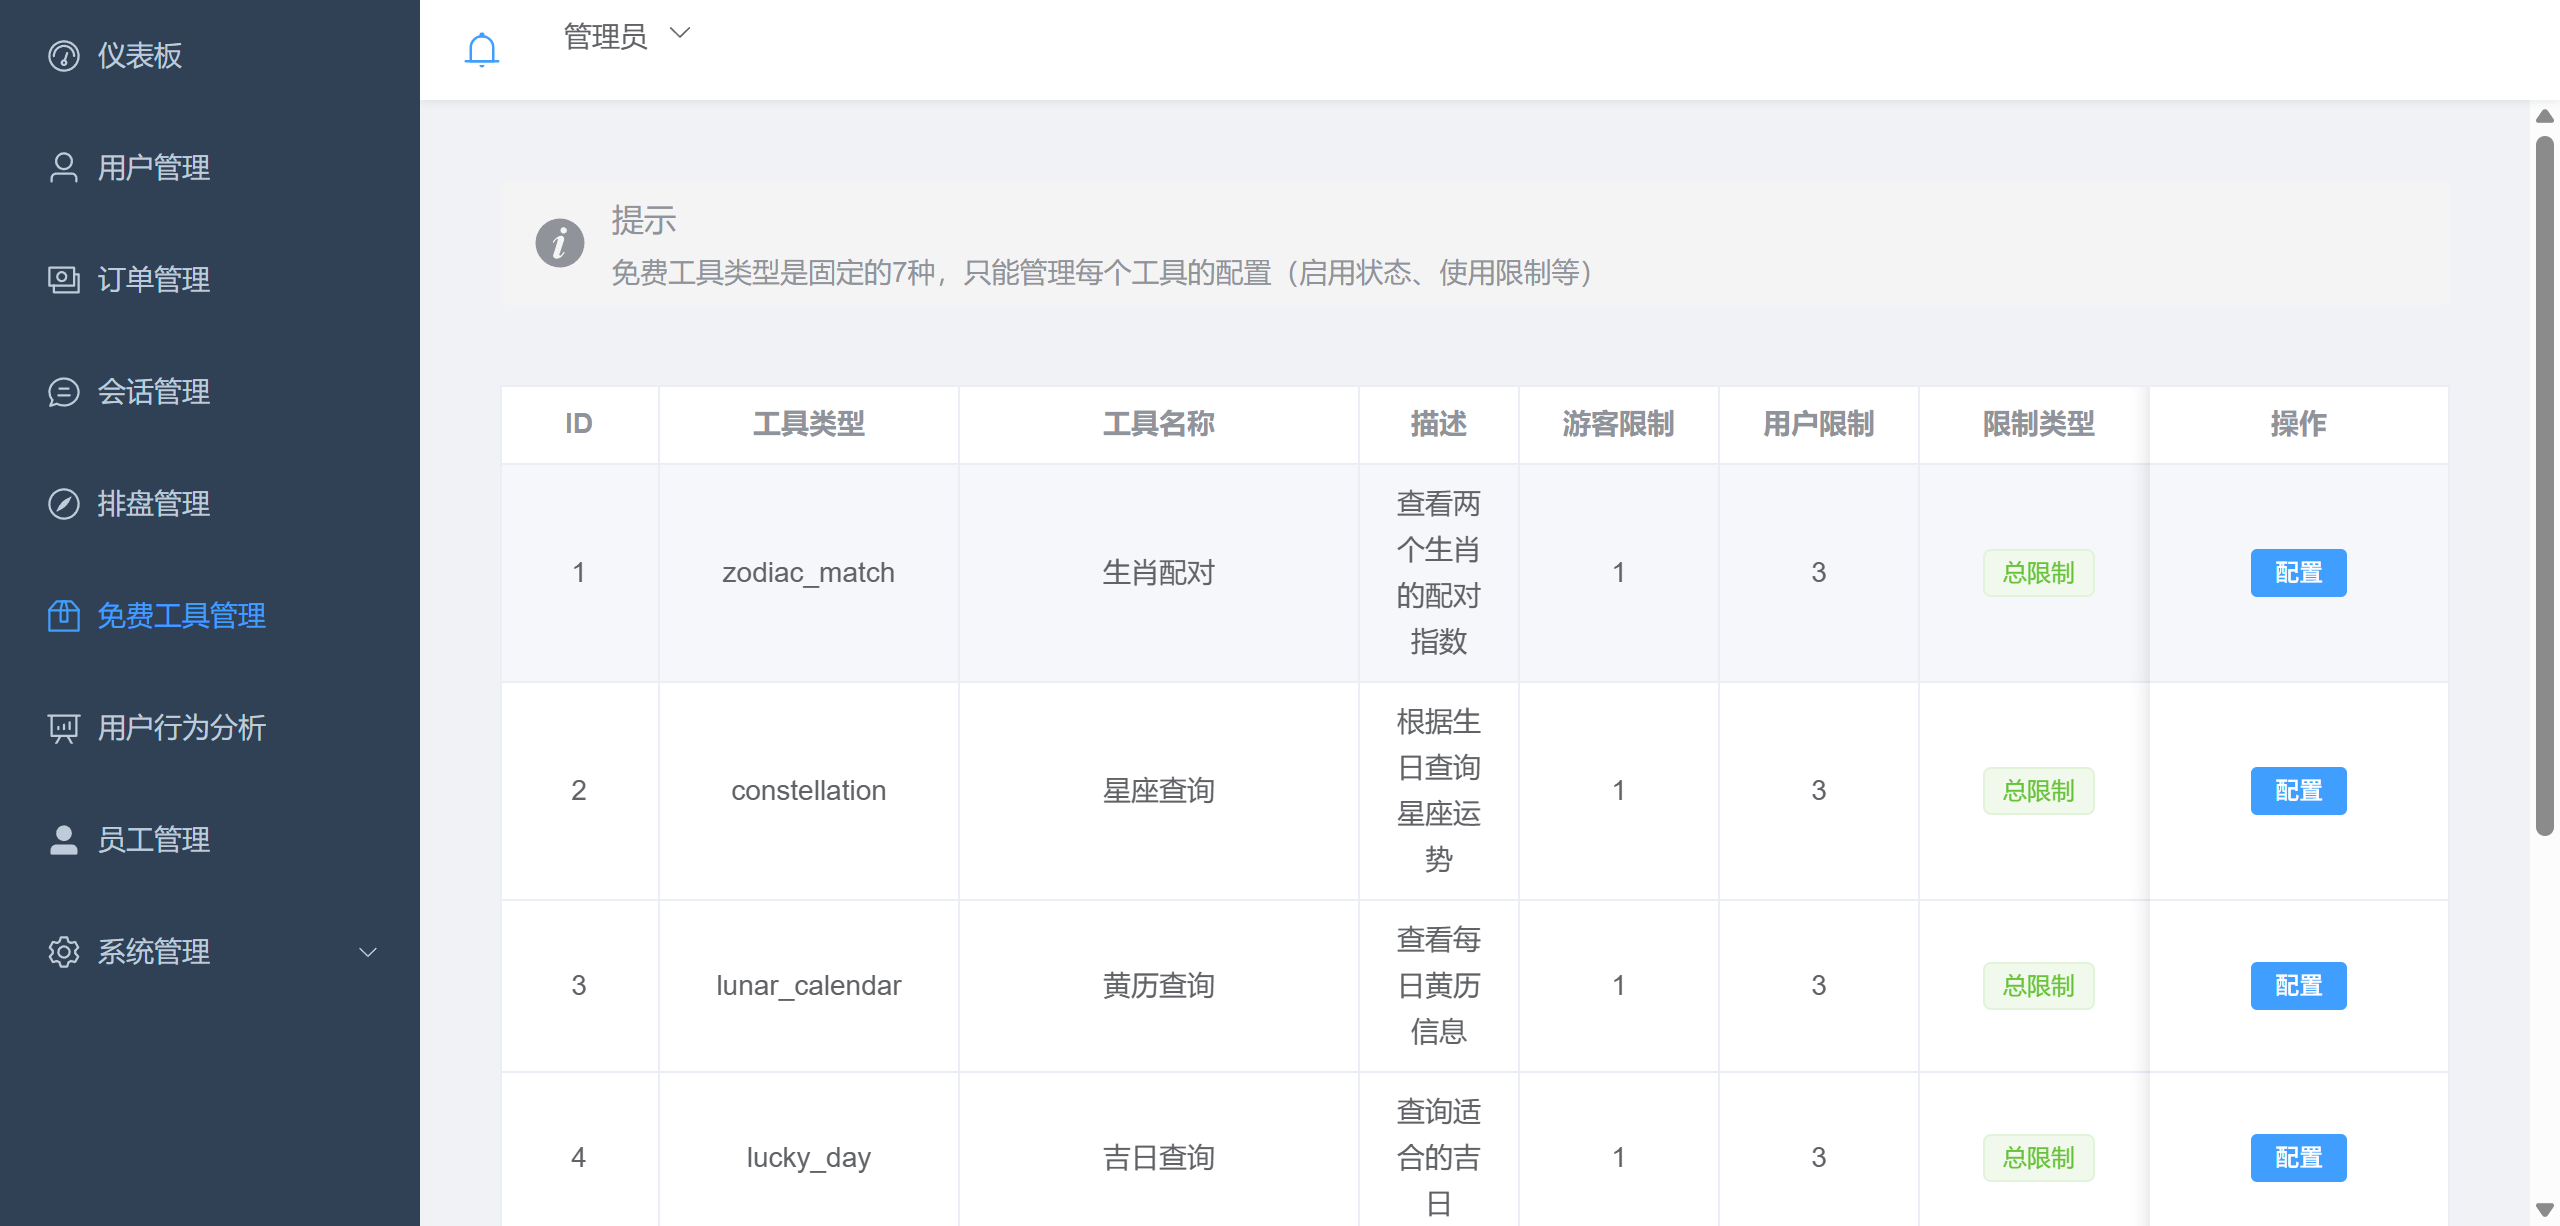Click the 用户行为分析 analytics icon
This screenshot has height=1226, width=2560.
tap(62, 728)
